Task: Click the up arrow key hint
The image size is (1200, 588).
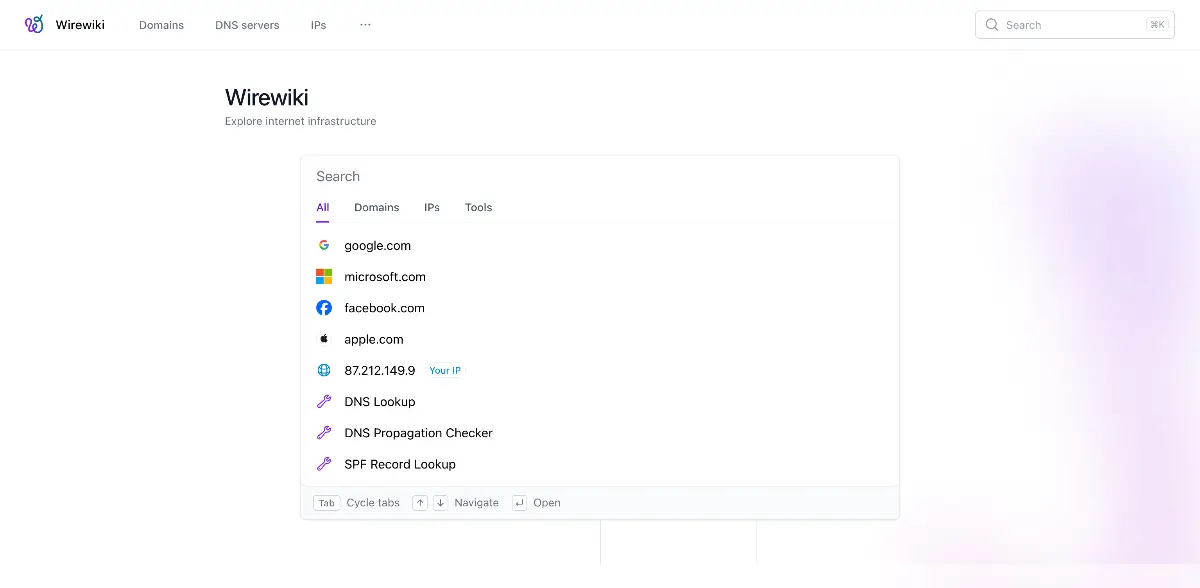Action: [x=420, y=503]
